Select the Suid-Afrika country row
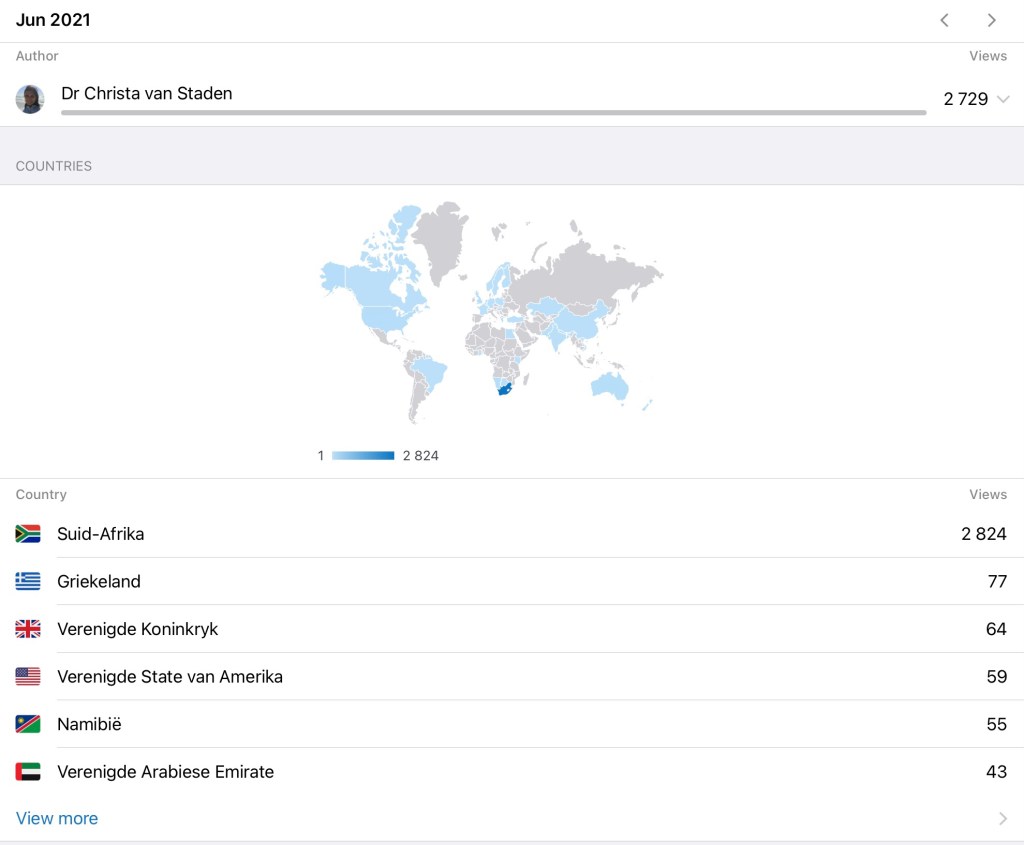Screen dimensions: 1024x845 click(x=100, y=534)
